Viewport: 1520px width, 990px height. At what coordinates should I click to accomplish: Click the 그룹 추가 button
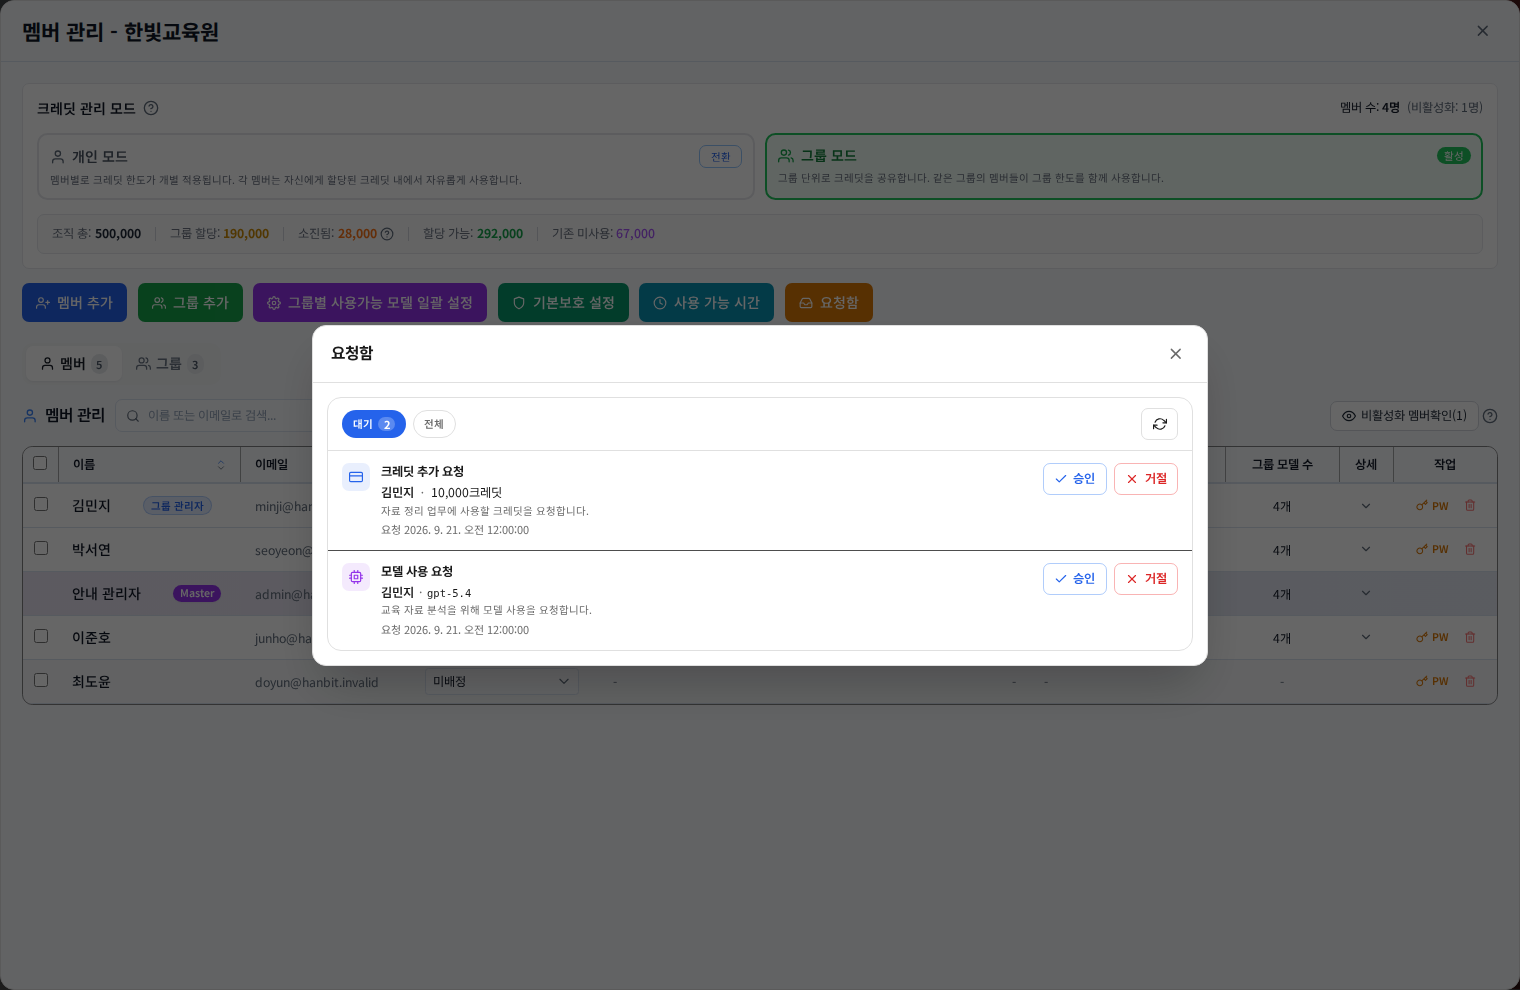(x=190, y=303)
